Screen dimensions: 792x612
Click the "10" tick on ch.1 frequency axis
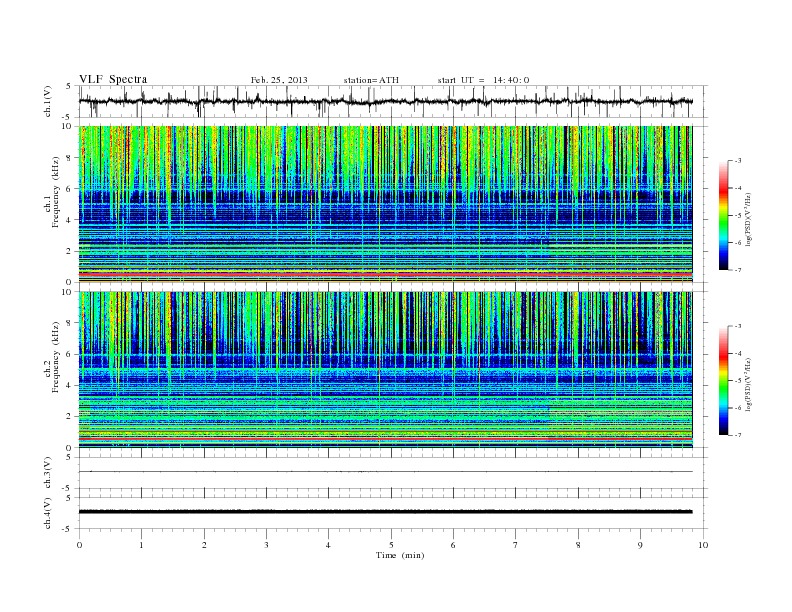[67, 126]
